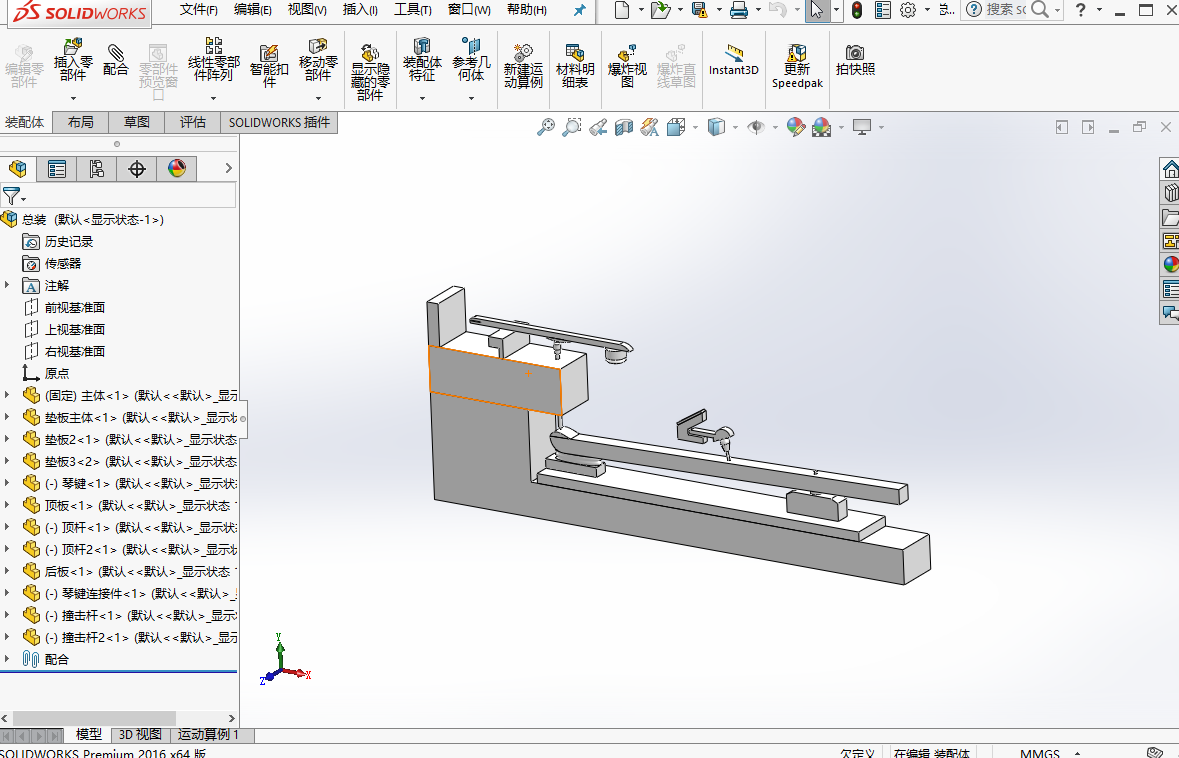Take a snapshot with the 拍快照 icon

pos(855,60)
